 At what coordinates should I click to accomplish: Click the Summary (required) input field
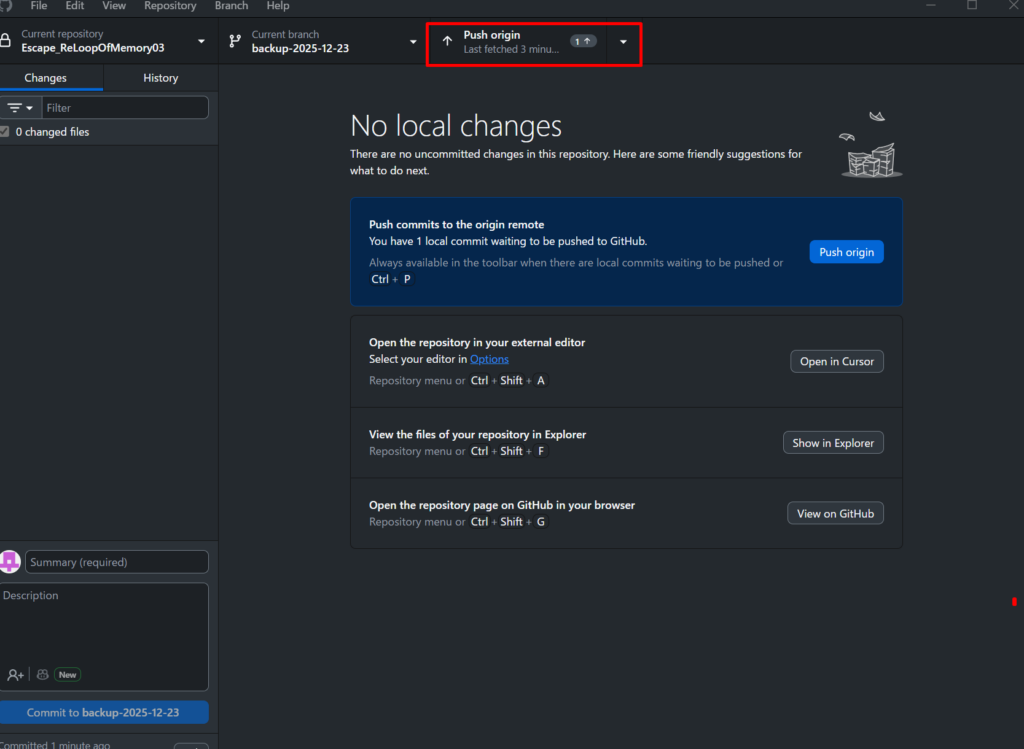click(x=117, y=562)
